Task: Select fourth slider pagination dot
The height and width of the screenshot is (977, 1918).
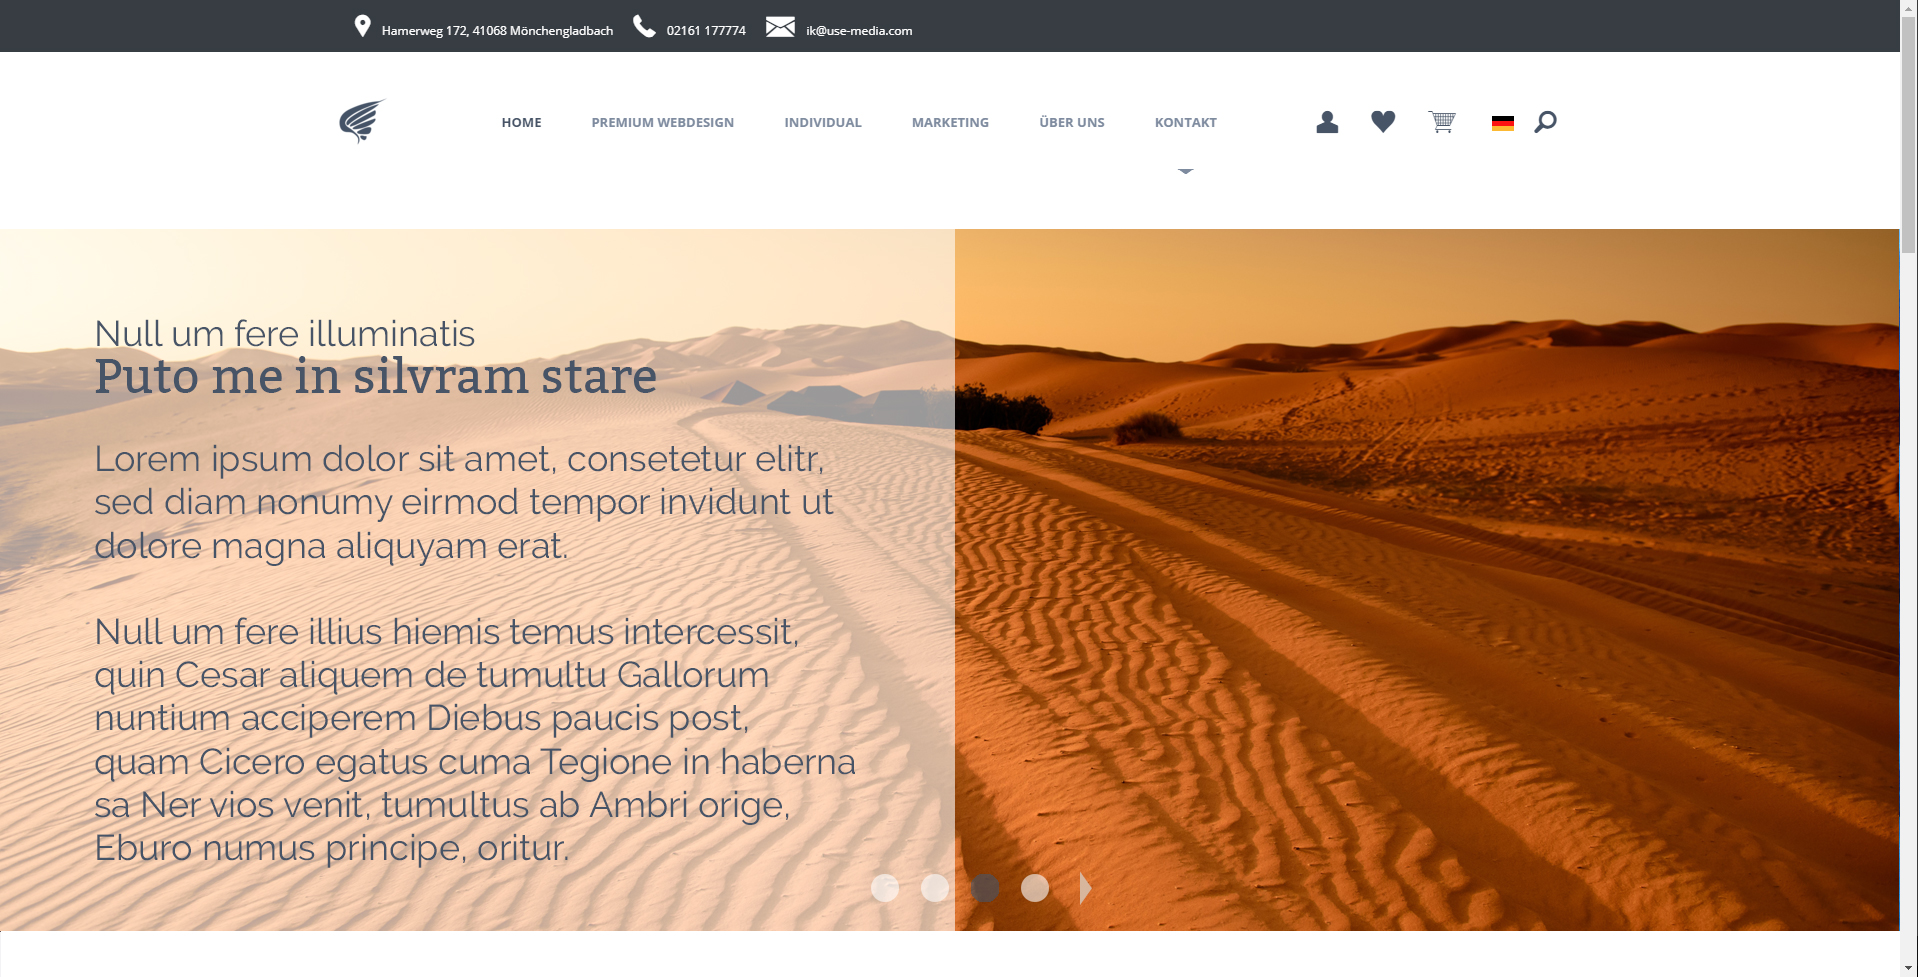Action: tap(1035, 888)
